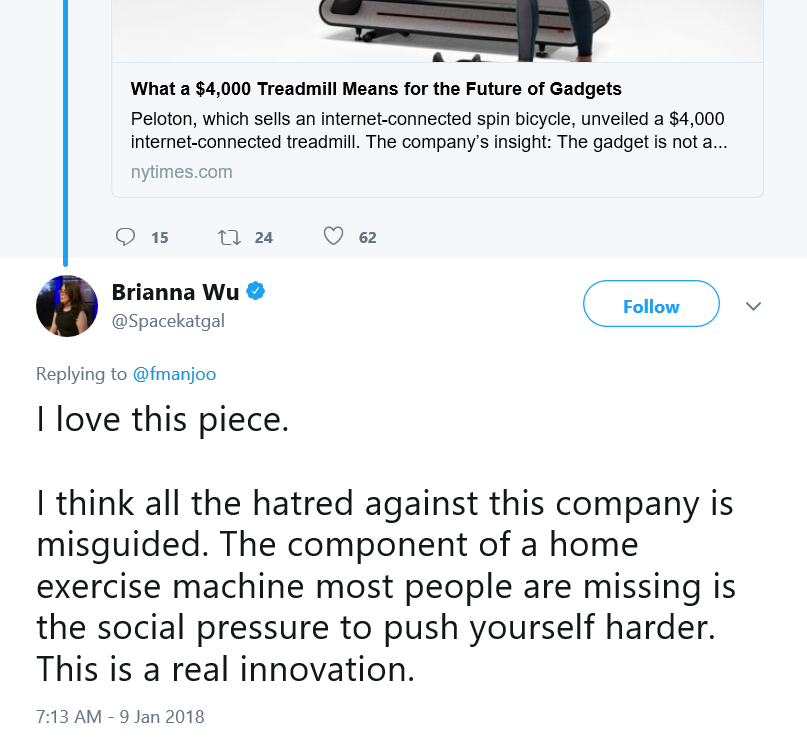807x743 pixels.
Task: Click the treadmill article preview image
Action: pyautogui.click(x=437, y=31)
